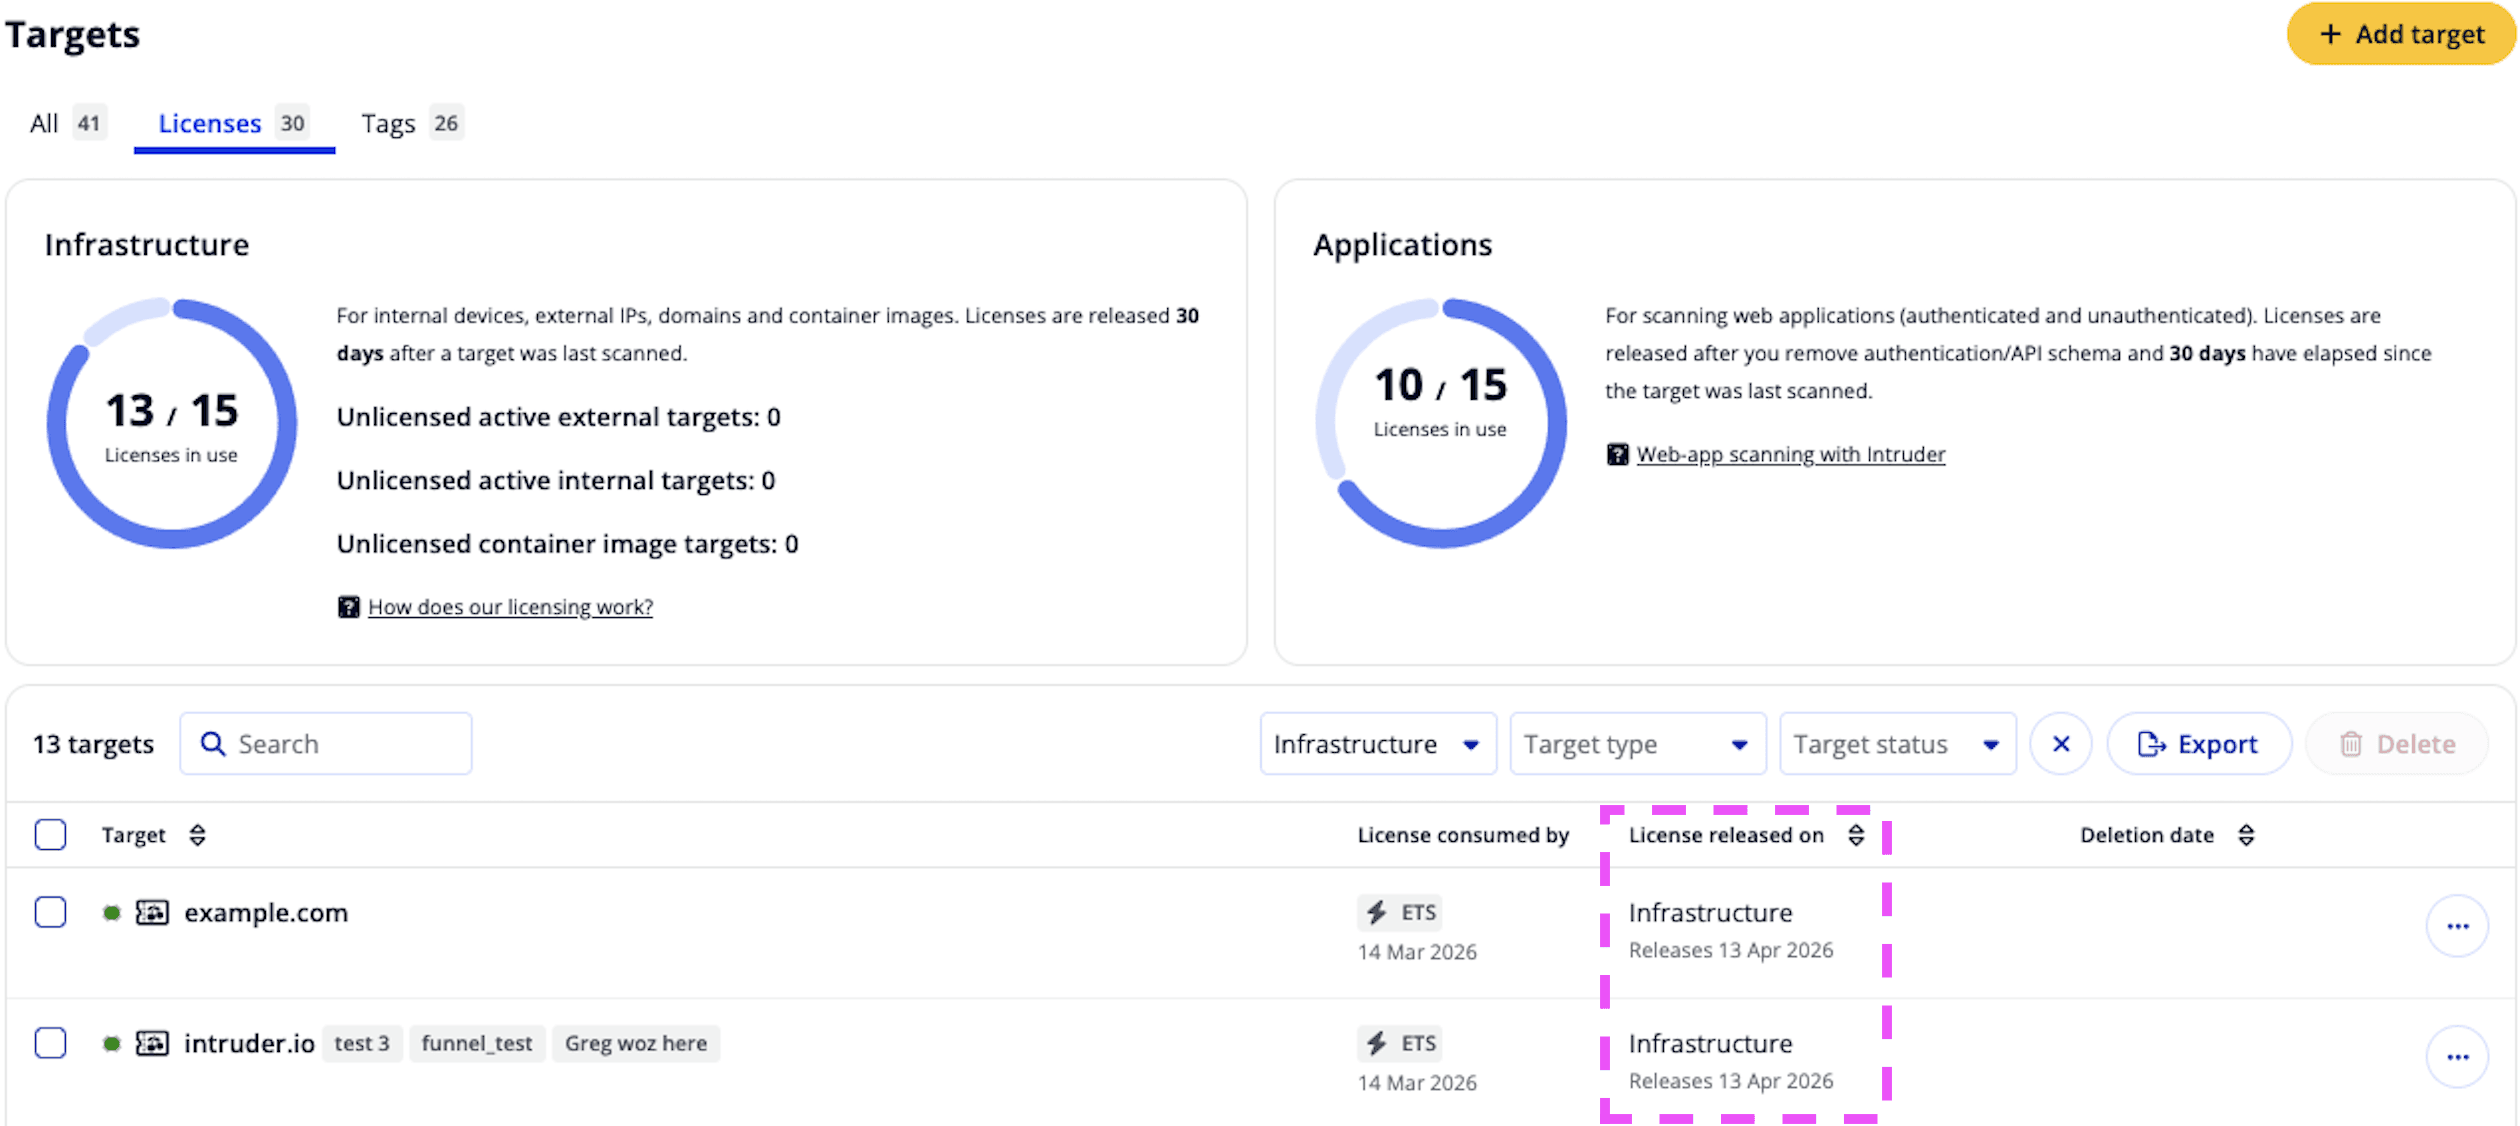The height and width of the screenshot is (1126, 2520).
Task: Click the example.com target type icon
Action: tap(152, 912)
